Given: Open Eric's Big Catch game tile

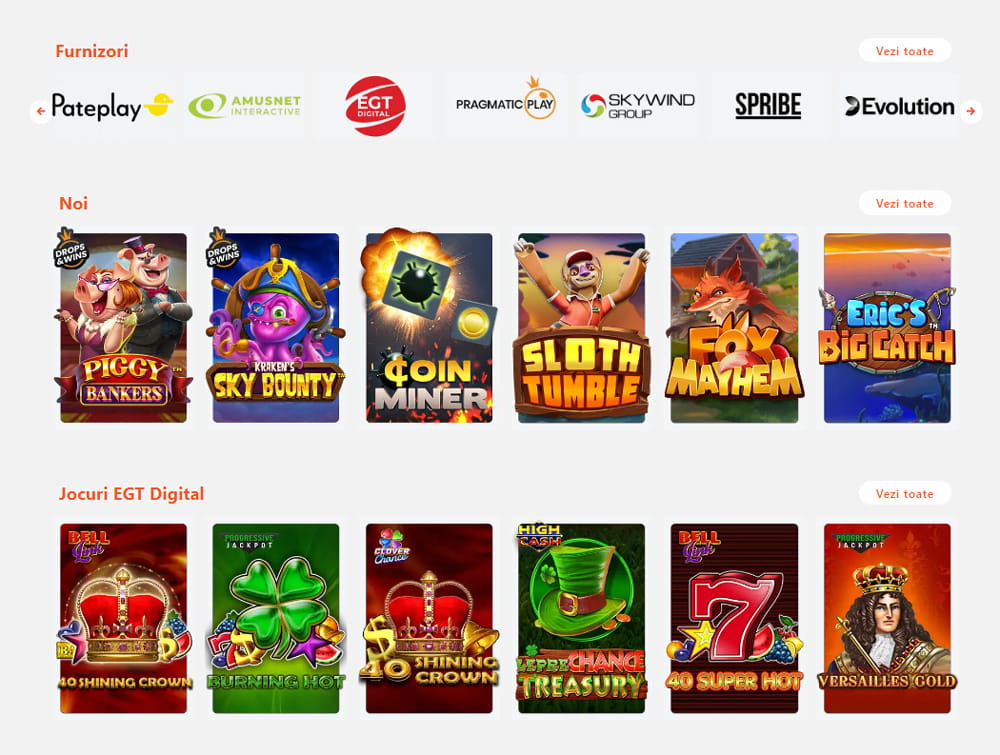Looking at the screenshot, I should click(x=887, y=328).
